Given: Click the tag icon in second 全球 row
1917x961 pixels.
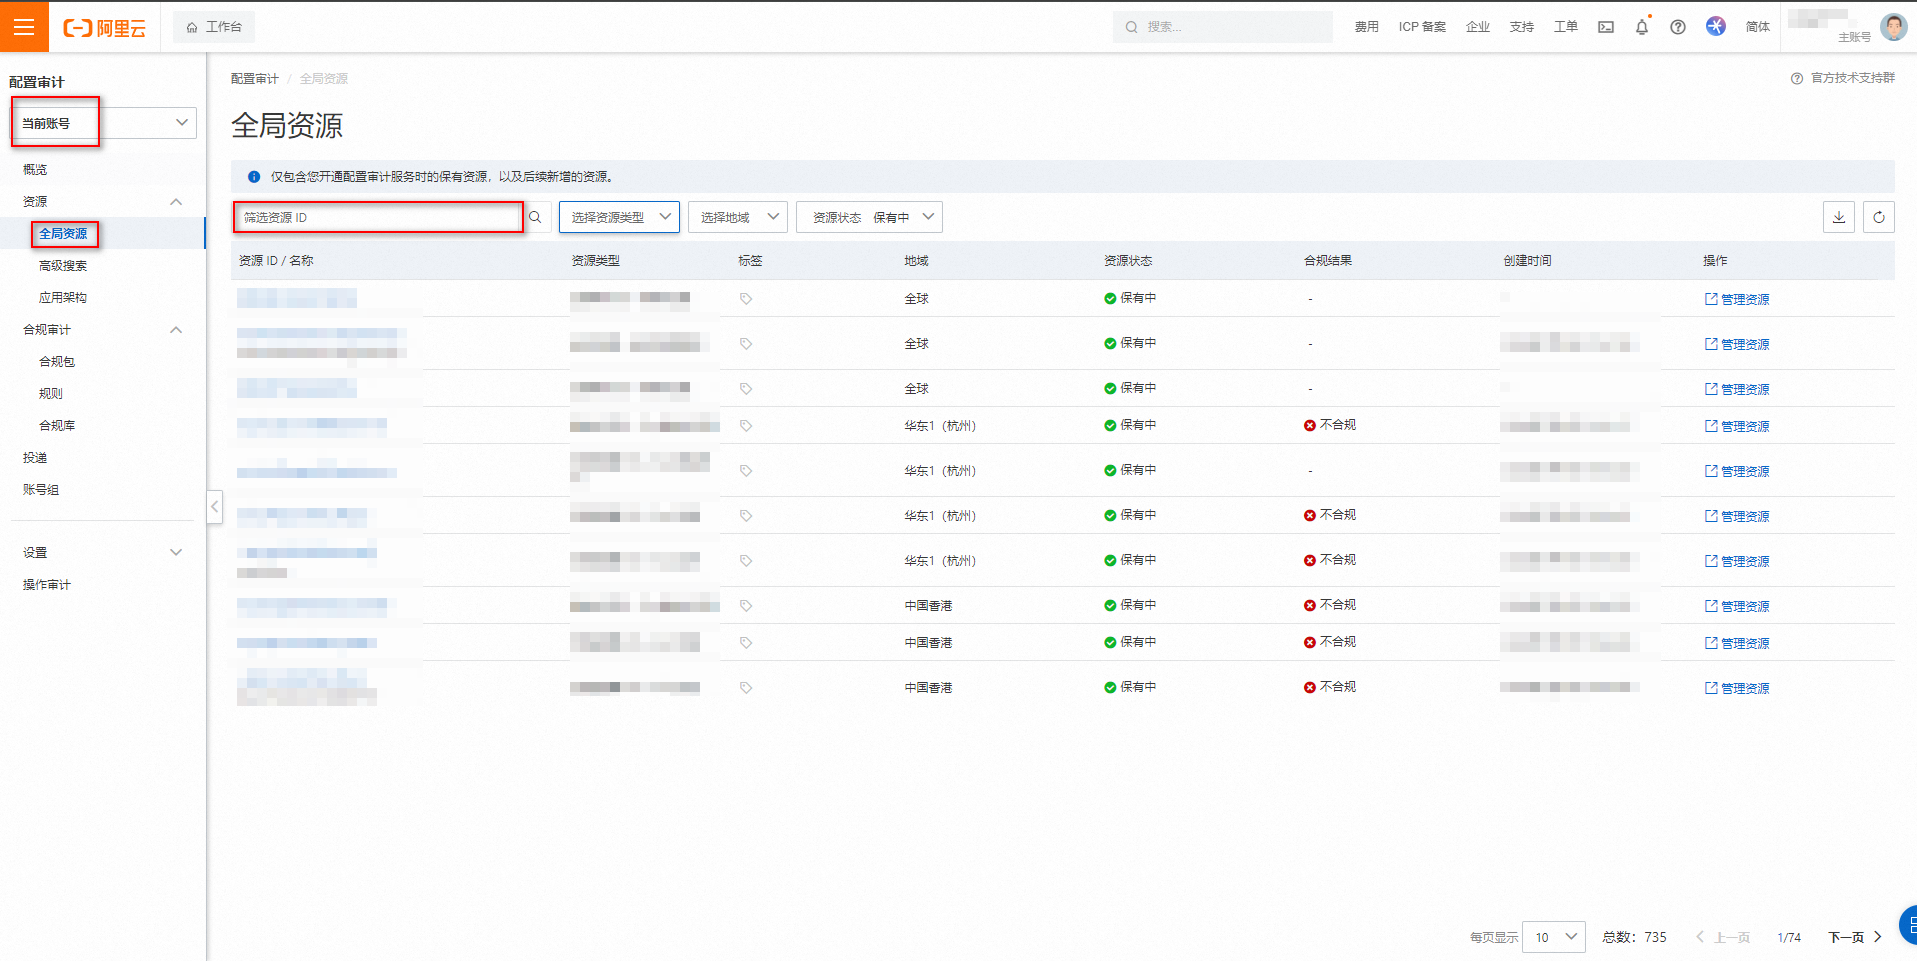Looking at the screenshot, I should tap(746, 344).
